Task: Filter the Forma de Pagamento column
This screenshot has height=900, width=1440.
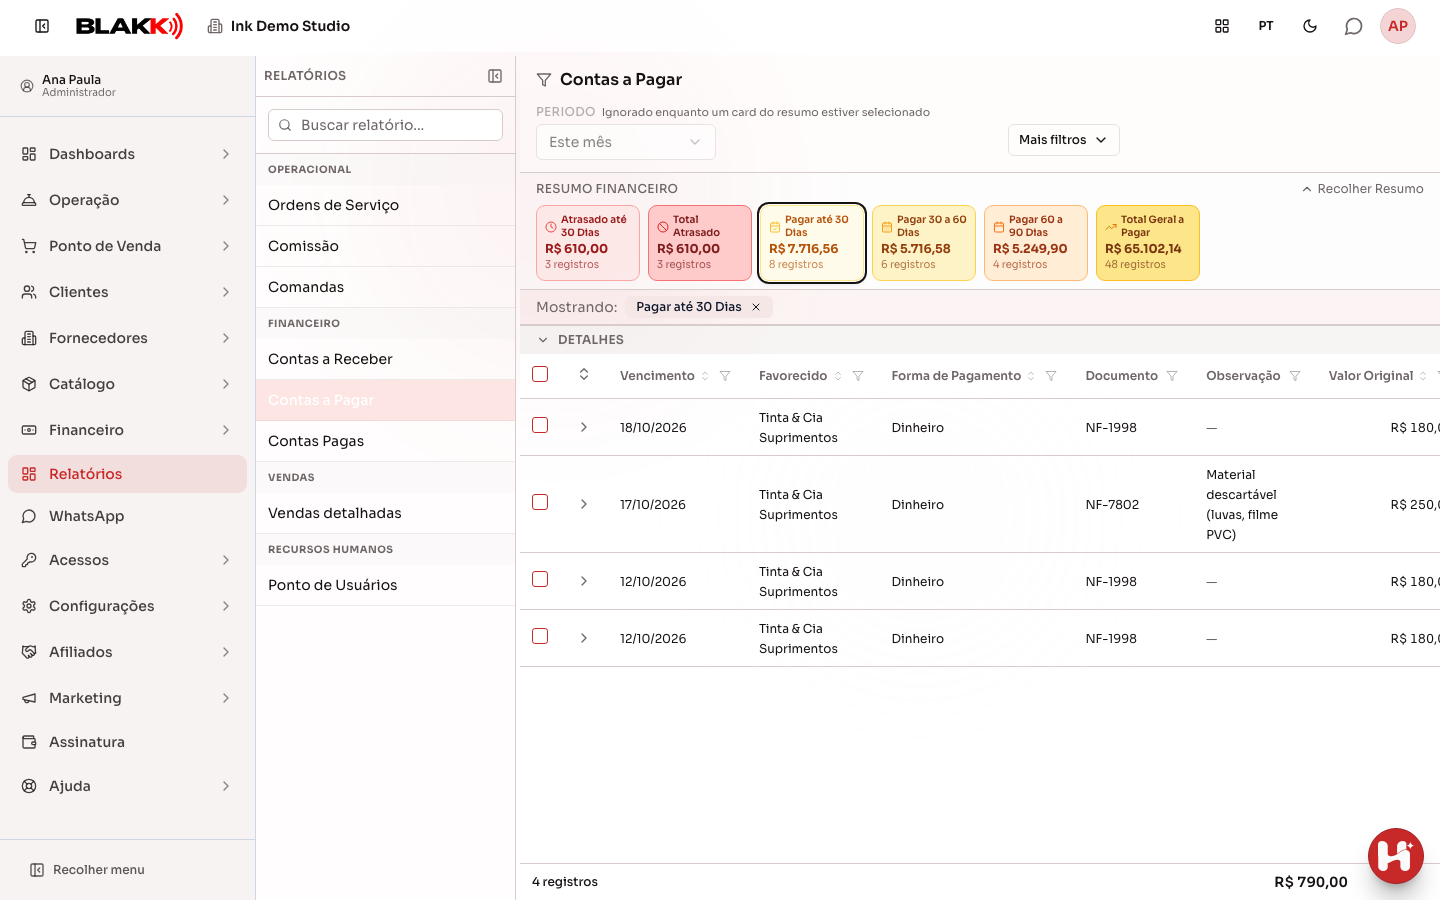Action: pyautogui.click(x=1051, y=376)
